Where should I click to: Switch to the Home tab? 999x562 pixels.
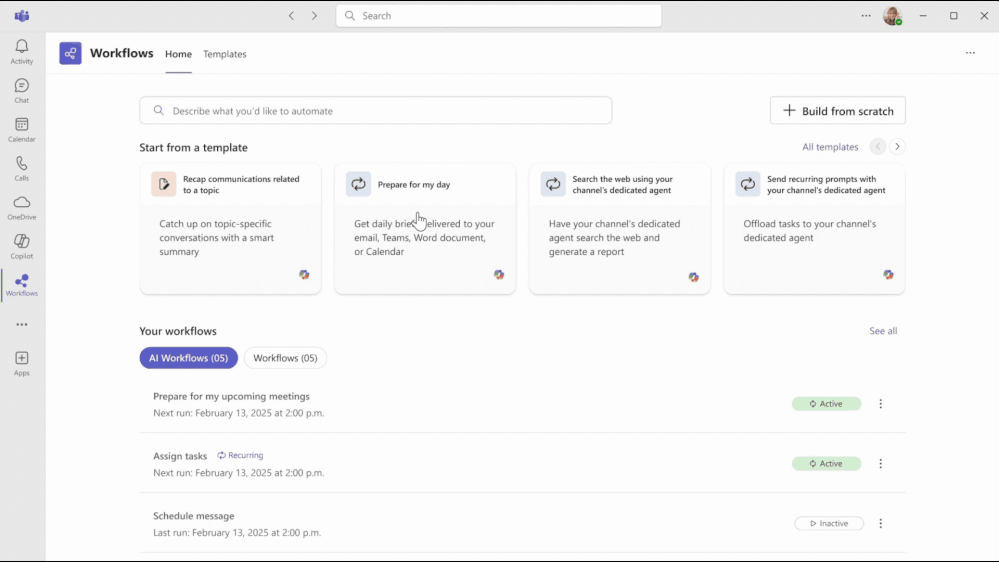(x=178, y=54)
